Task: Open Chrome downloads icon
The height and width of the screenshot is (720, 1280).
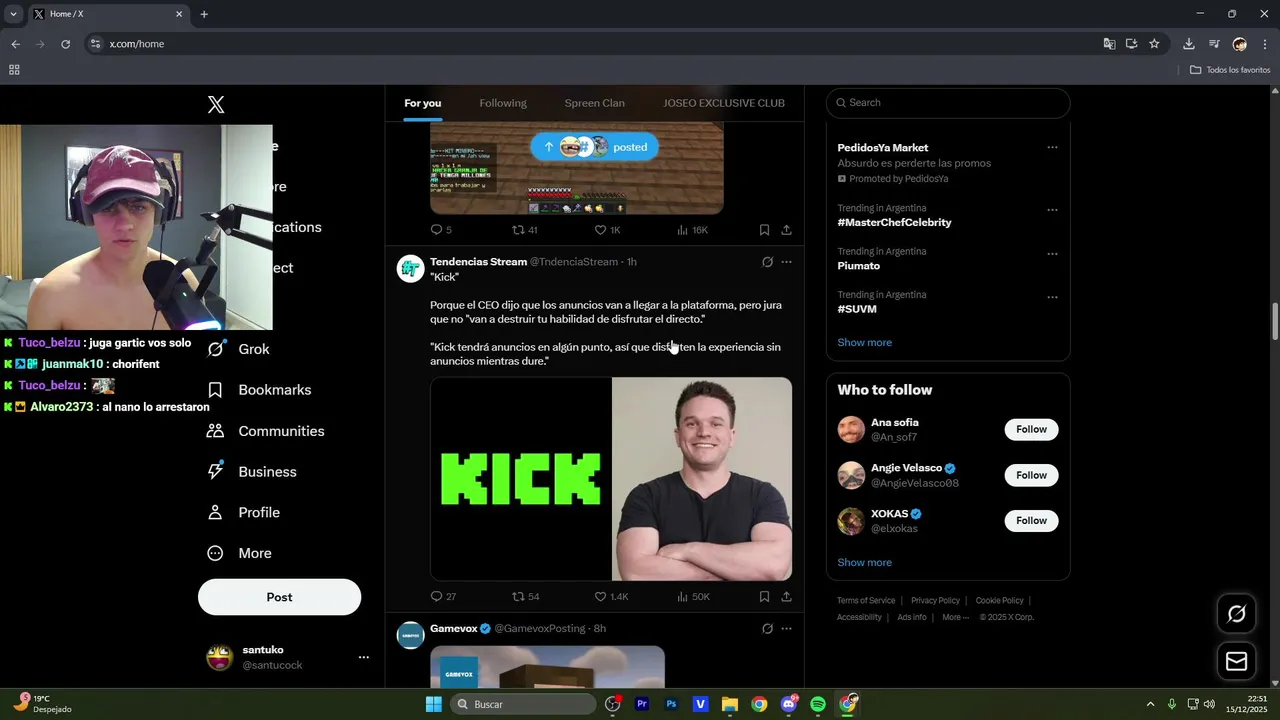Action: [x=1188, y=44]
